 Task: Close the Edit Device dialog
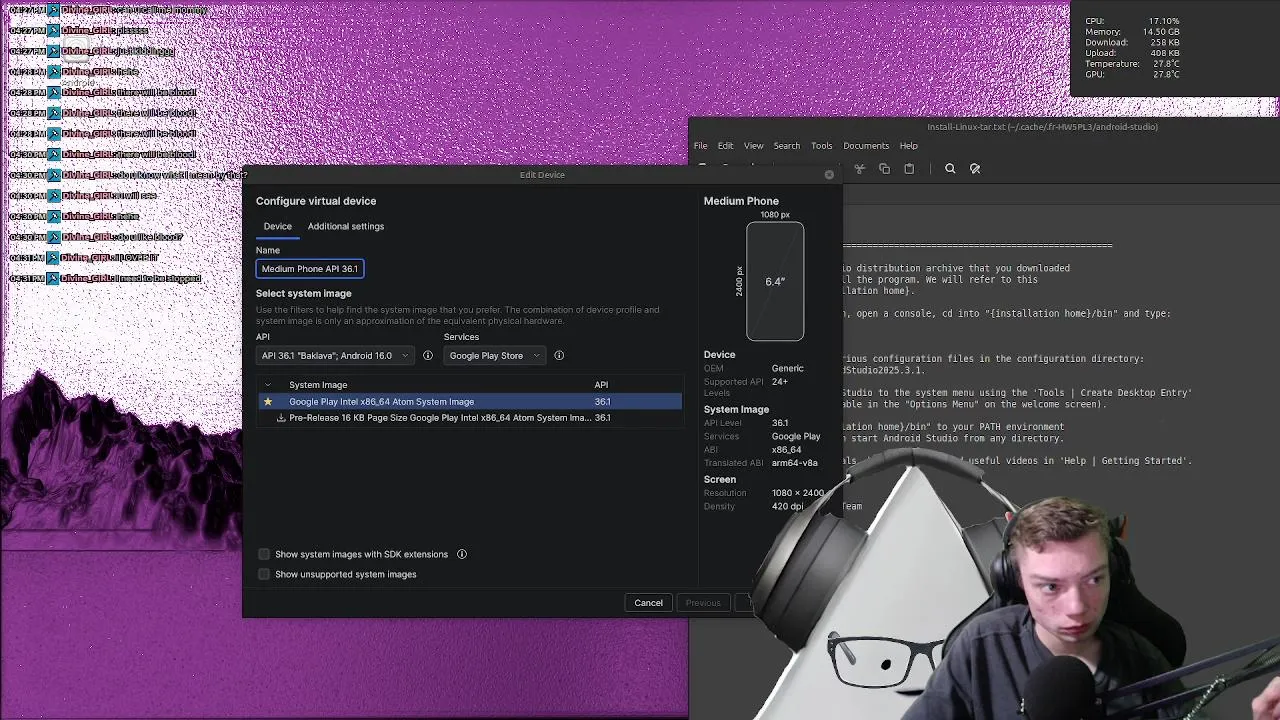click(x=829, y=175)
